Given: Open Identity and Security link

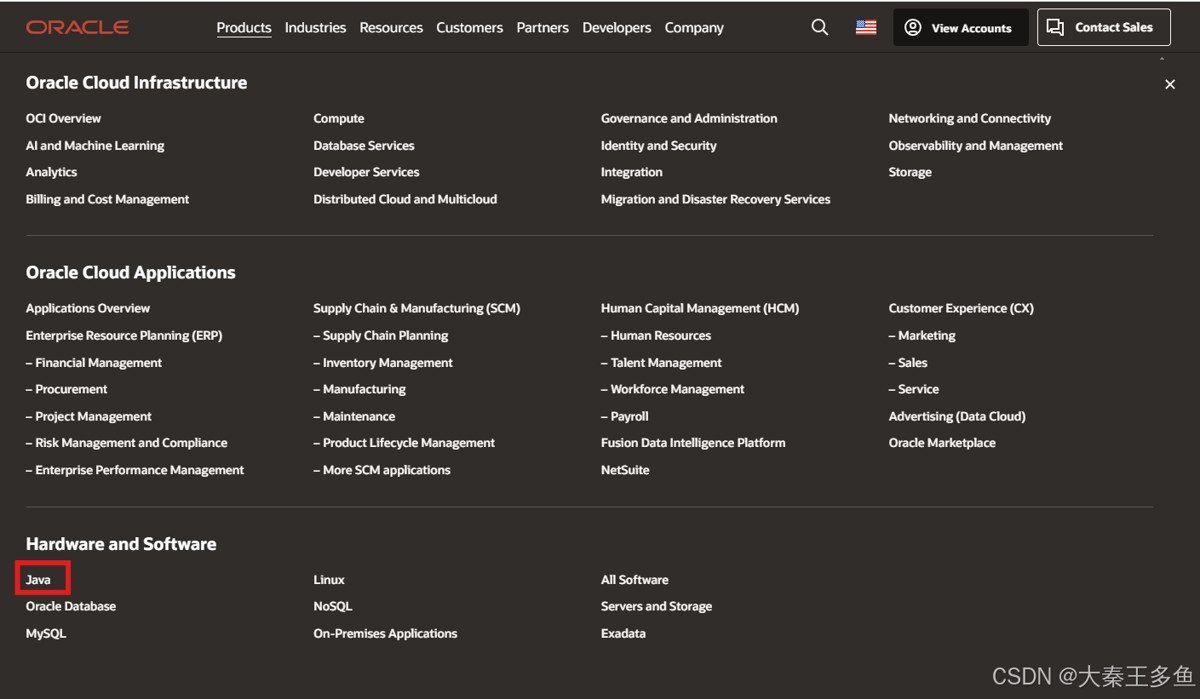Looking at the screenshot, I should 658,146.
